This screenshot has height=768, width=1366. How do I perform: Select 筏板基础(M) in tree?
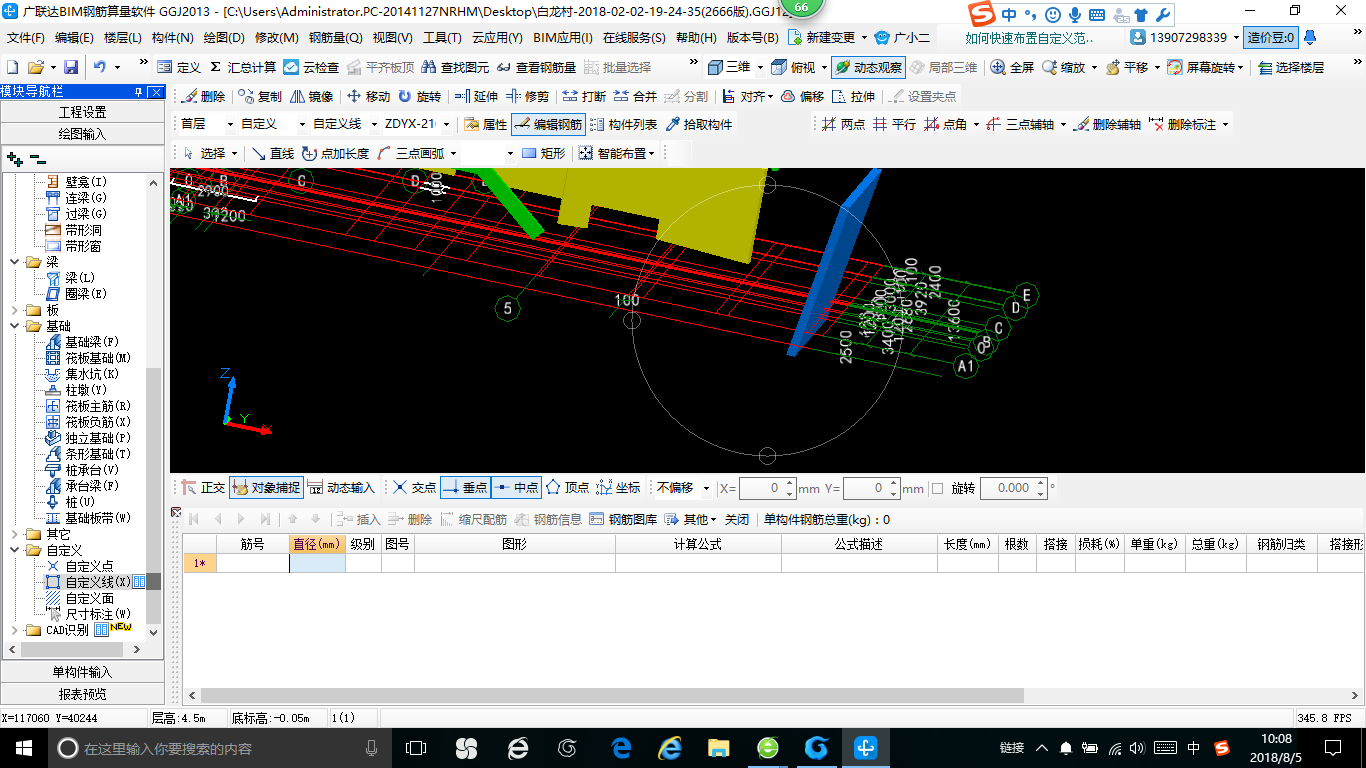pos(88,358)
